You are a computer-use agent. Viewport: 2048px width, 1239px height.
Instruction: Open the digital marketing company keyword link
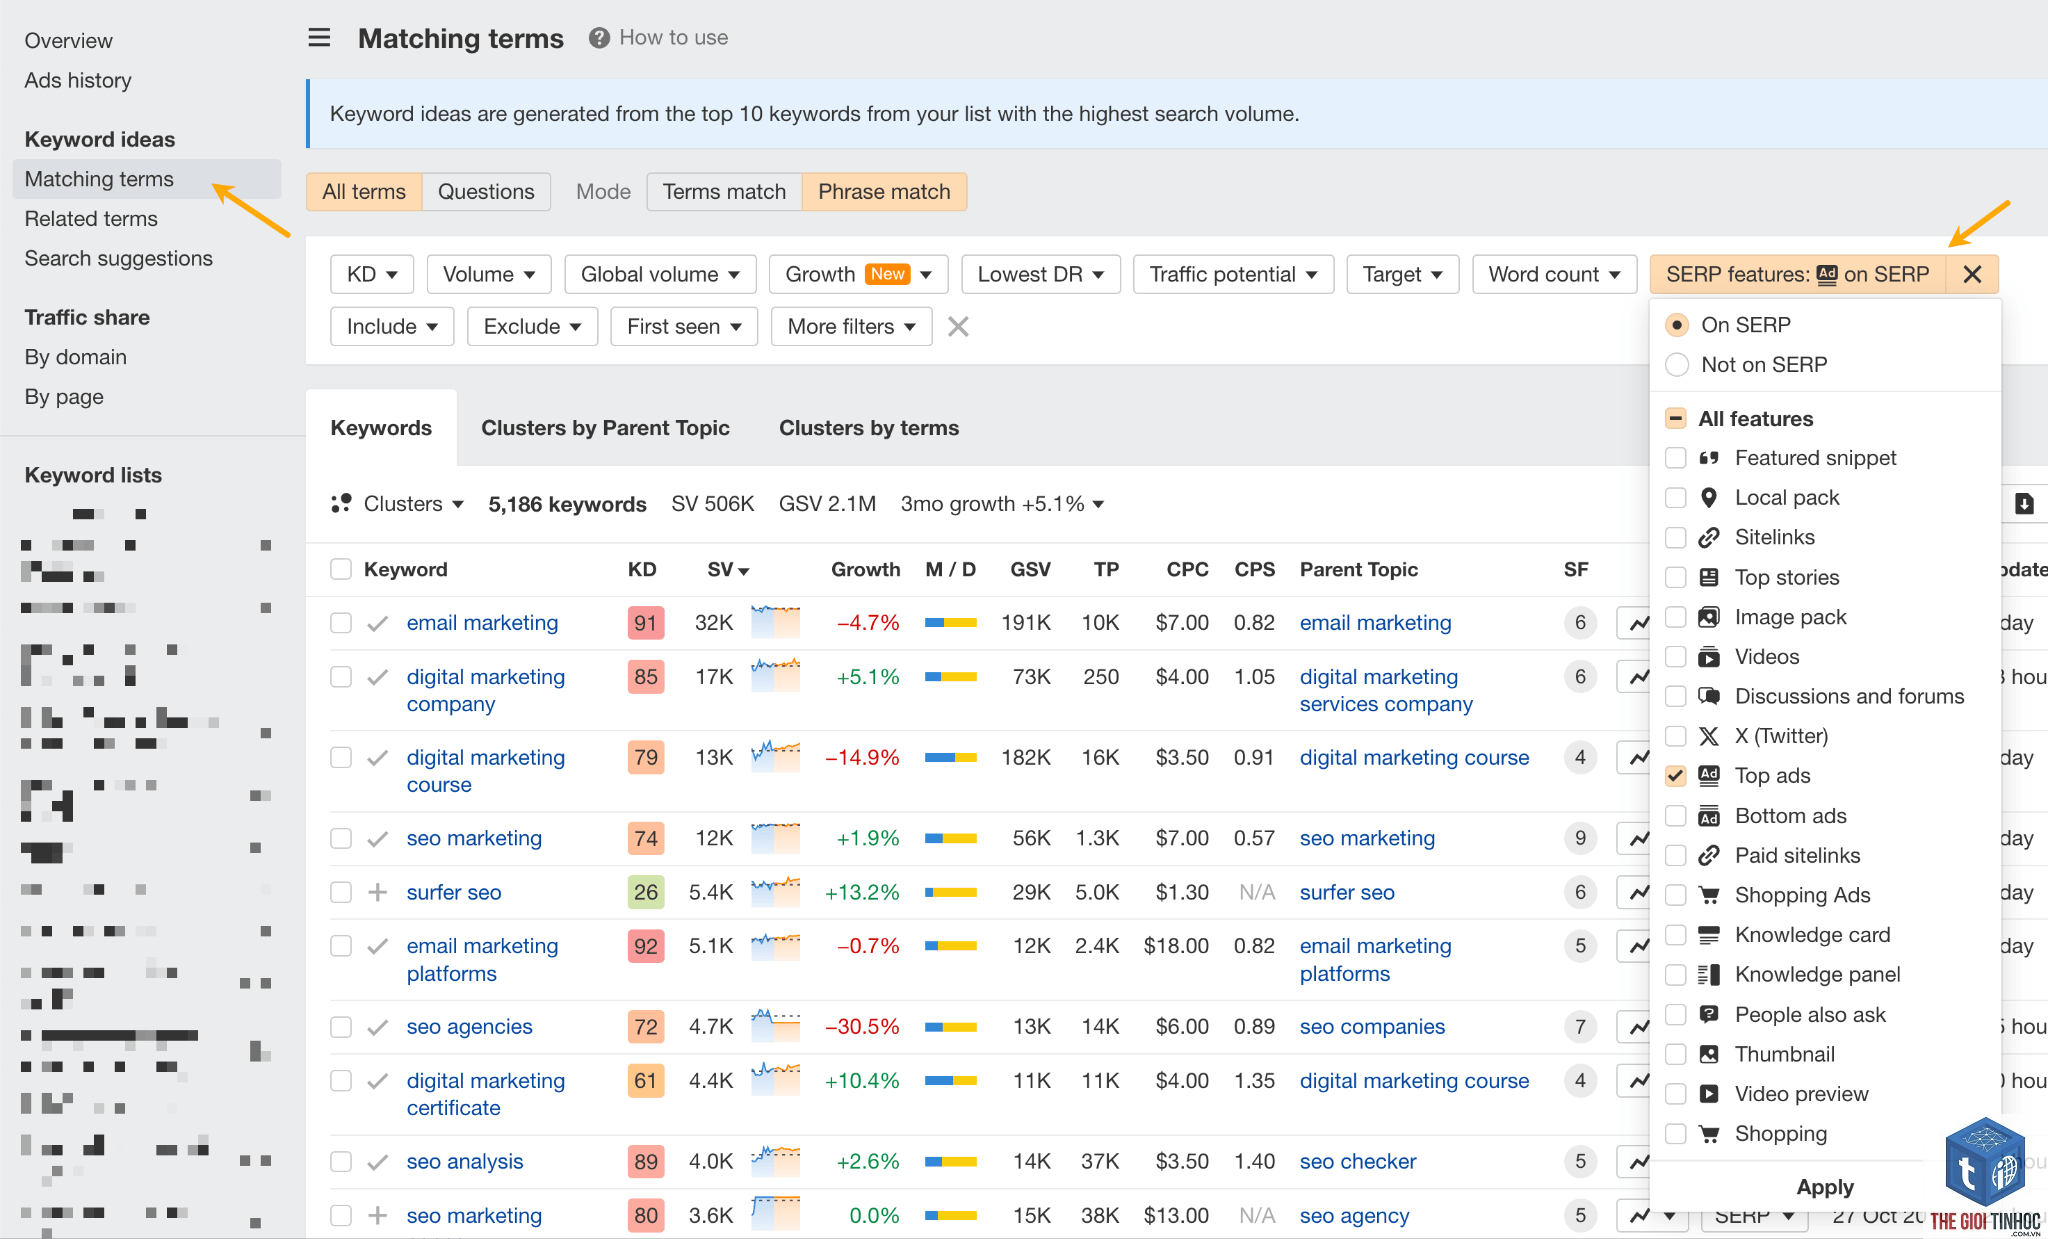click(486, 691)
